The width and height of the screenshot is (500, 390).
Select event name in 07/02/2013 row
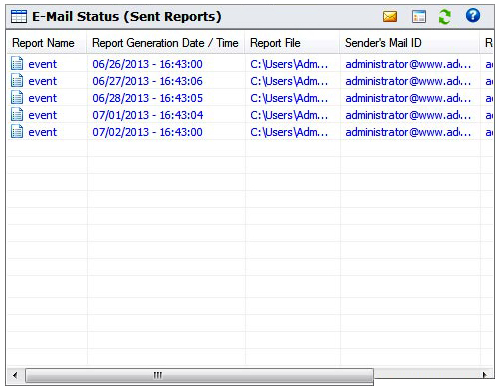click(43, 132)
